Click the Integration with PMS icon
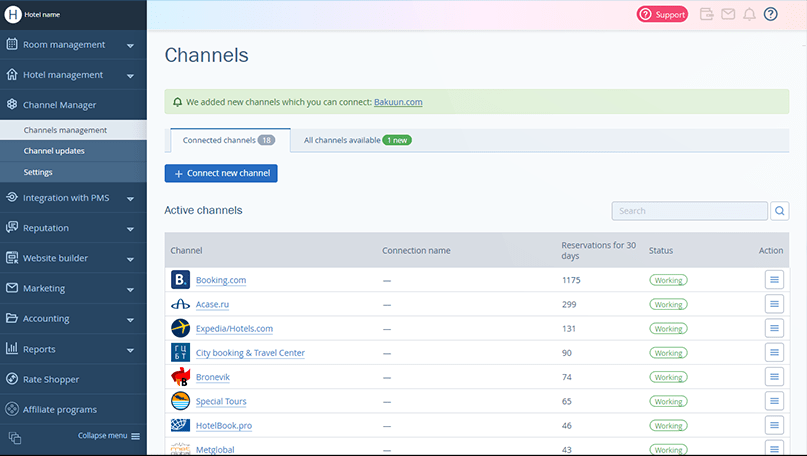Viewport: 807px width, 456px height. pos(12,197)
